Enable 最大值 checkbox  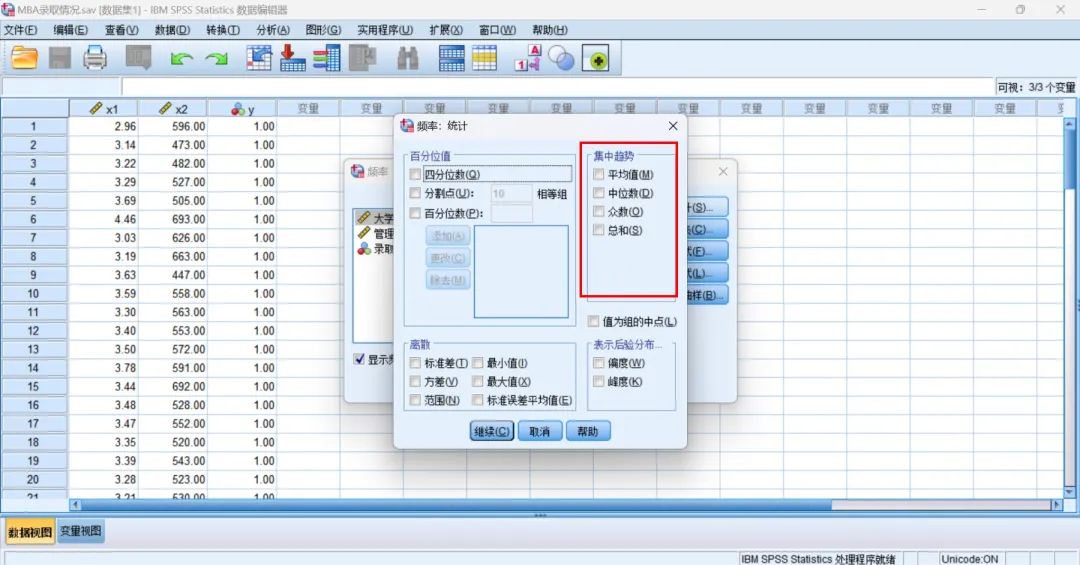click(x=477, y=381)
